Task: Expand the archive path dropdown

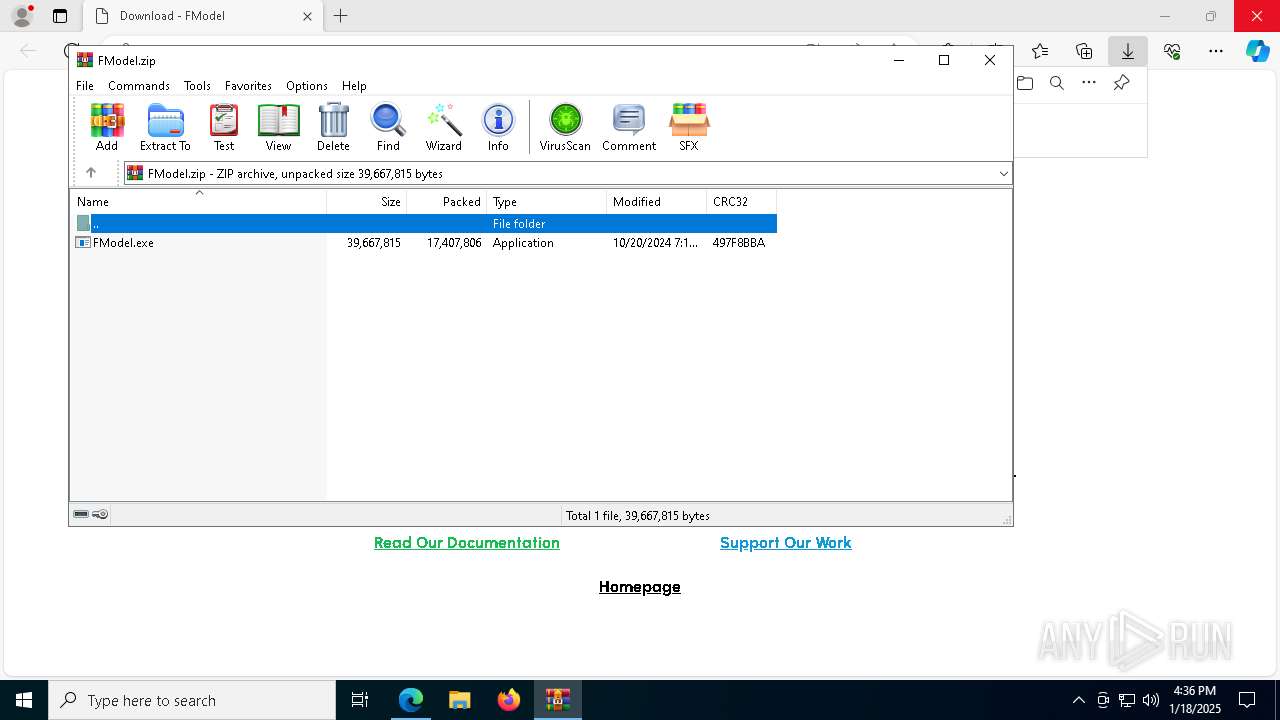Action: [x=1003, y=173]
